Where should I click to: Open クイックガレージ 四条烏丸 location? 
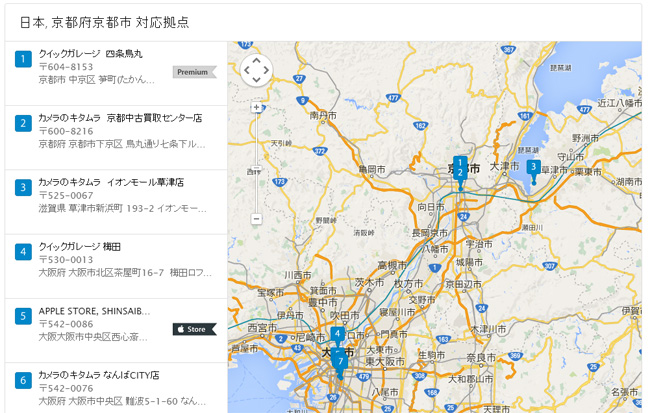coord(90,53)
